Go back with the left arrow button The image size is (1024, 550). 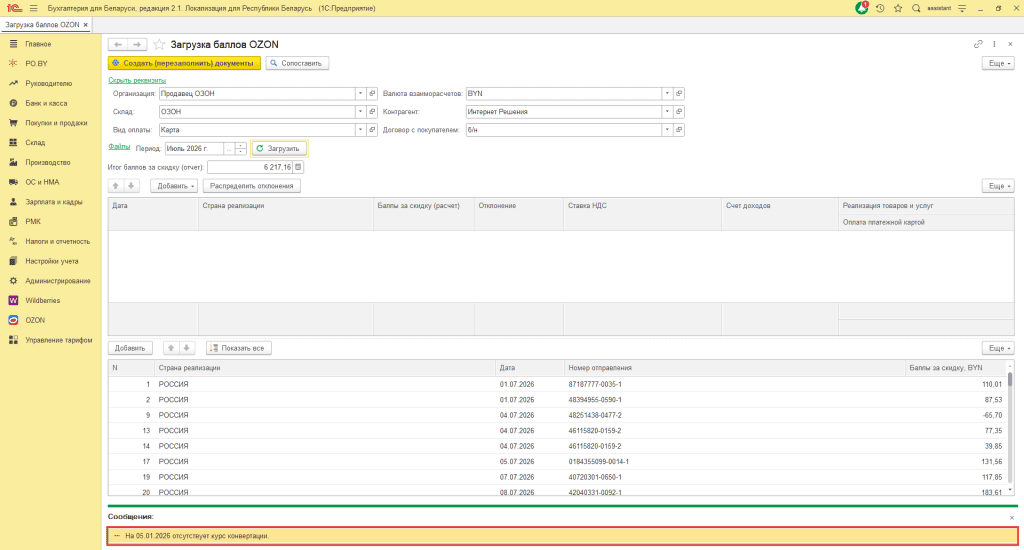118,44
